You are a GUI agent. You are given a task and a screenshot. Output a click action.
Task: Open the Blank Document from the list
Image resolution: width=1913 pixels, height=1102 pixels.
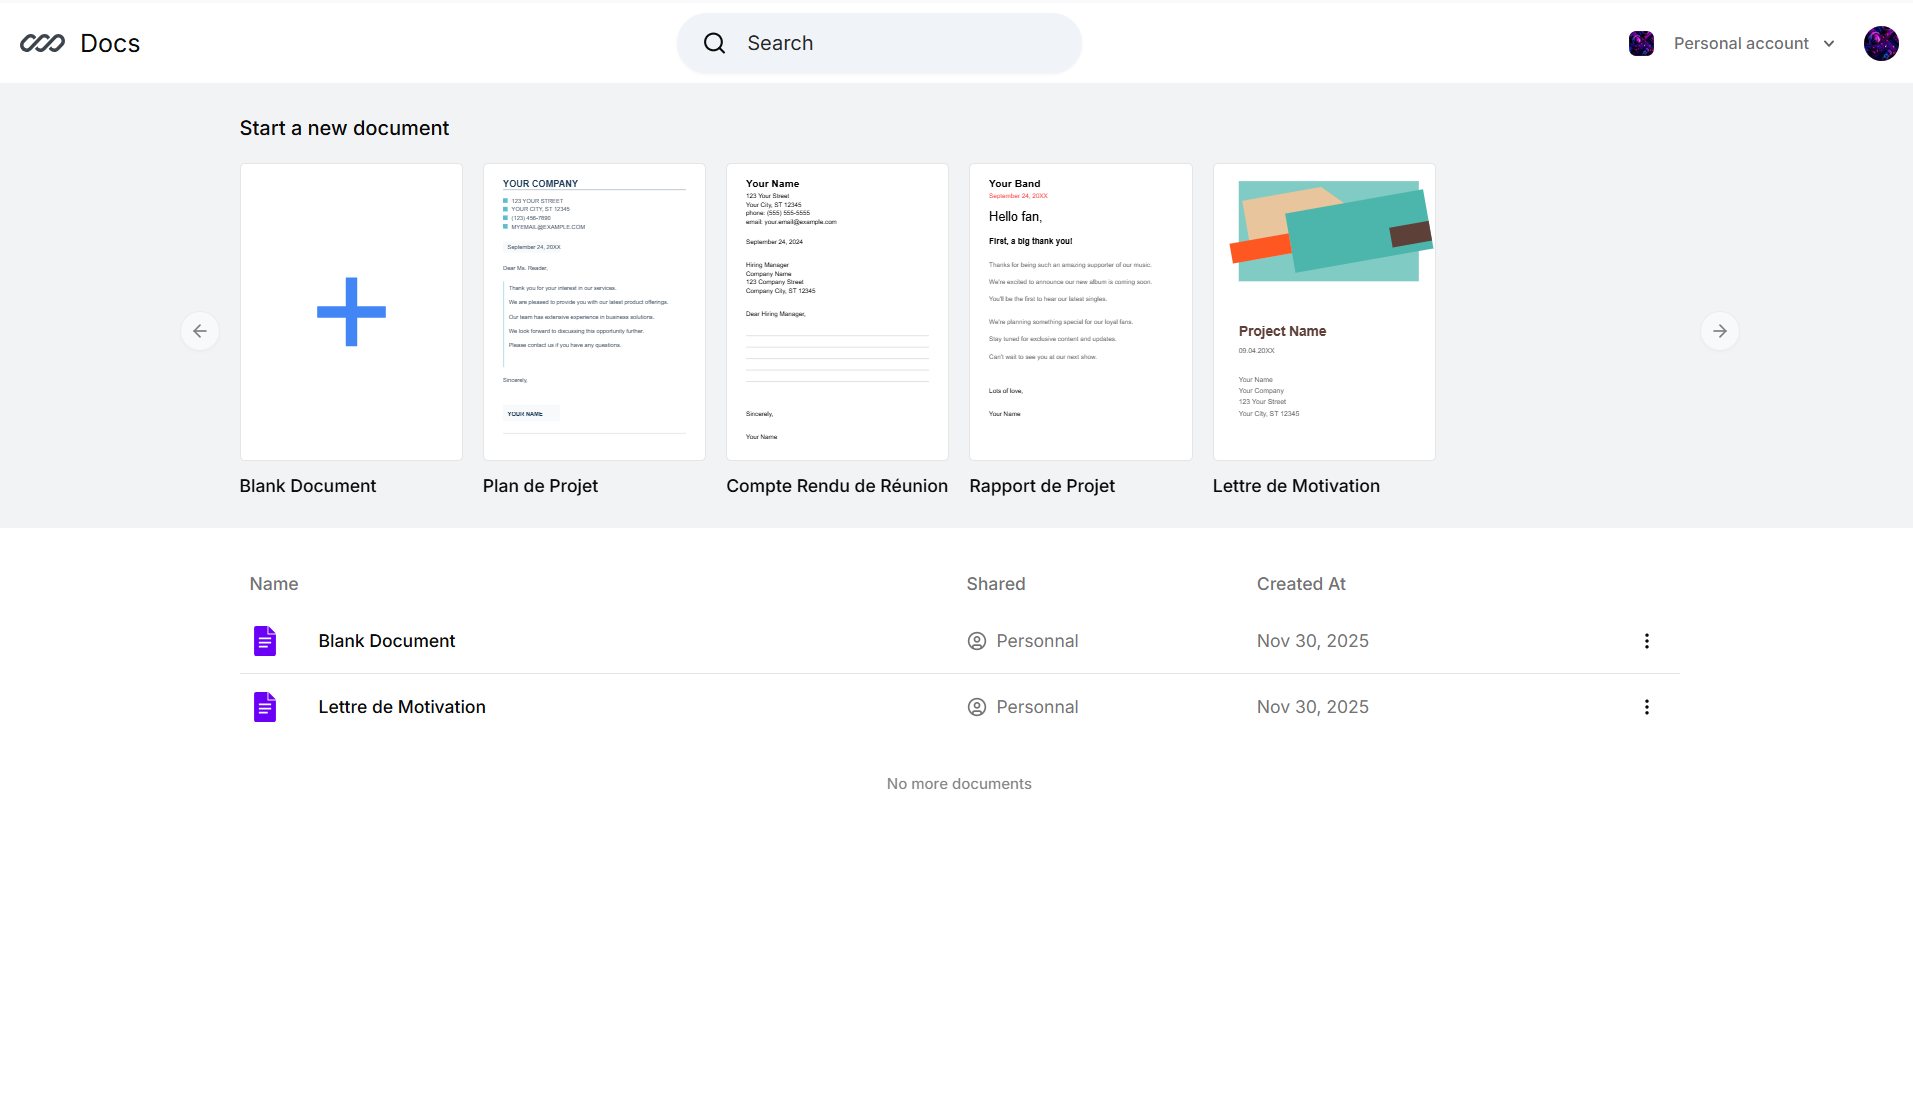[x=386, y=641]
